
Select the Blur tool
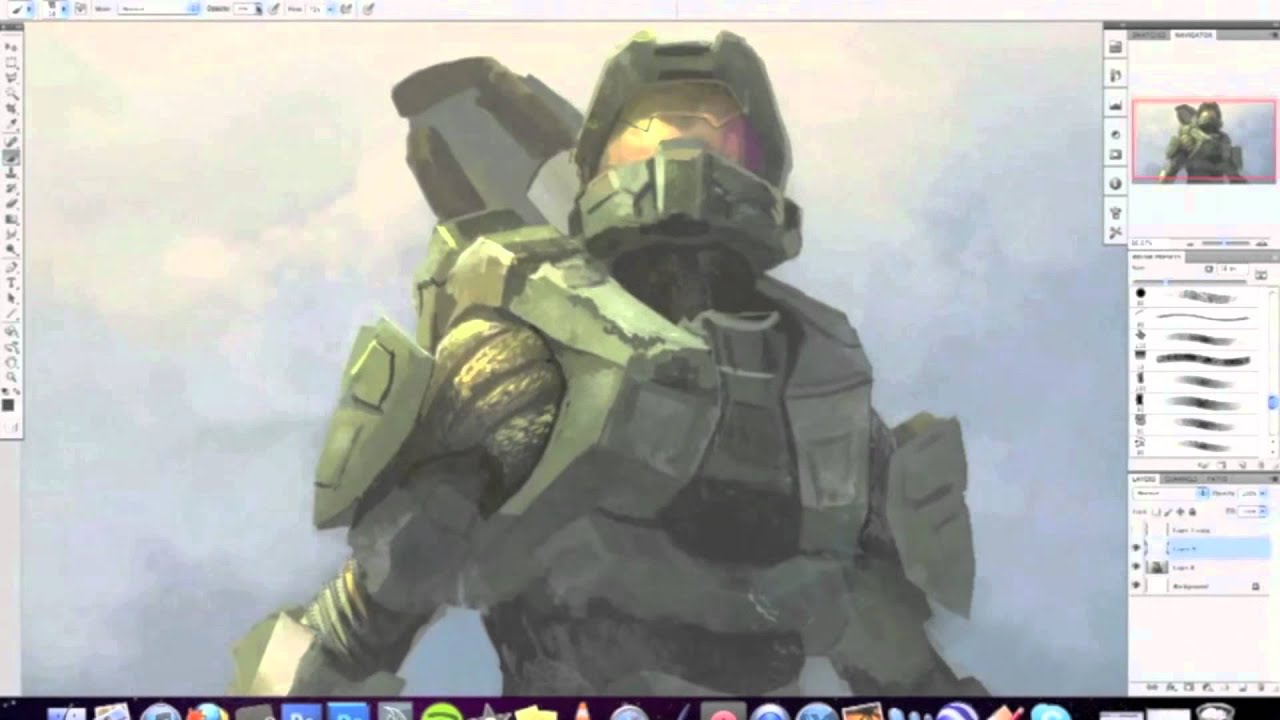[12, 234]
